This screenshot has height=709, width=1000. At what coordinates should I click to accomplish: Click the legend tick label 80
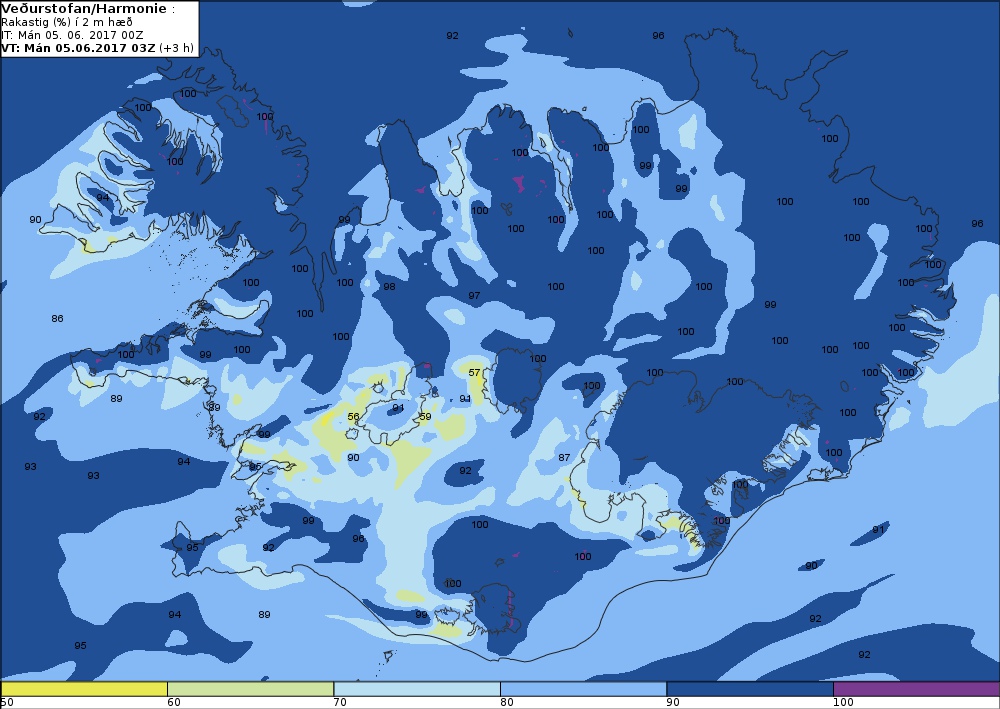(x=506, y=703)
